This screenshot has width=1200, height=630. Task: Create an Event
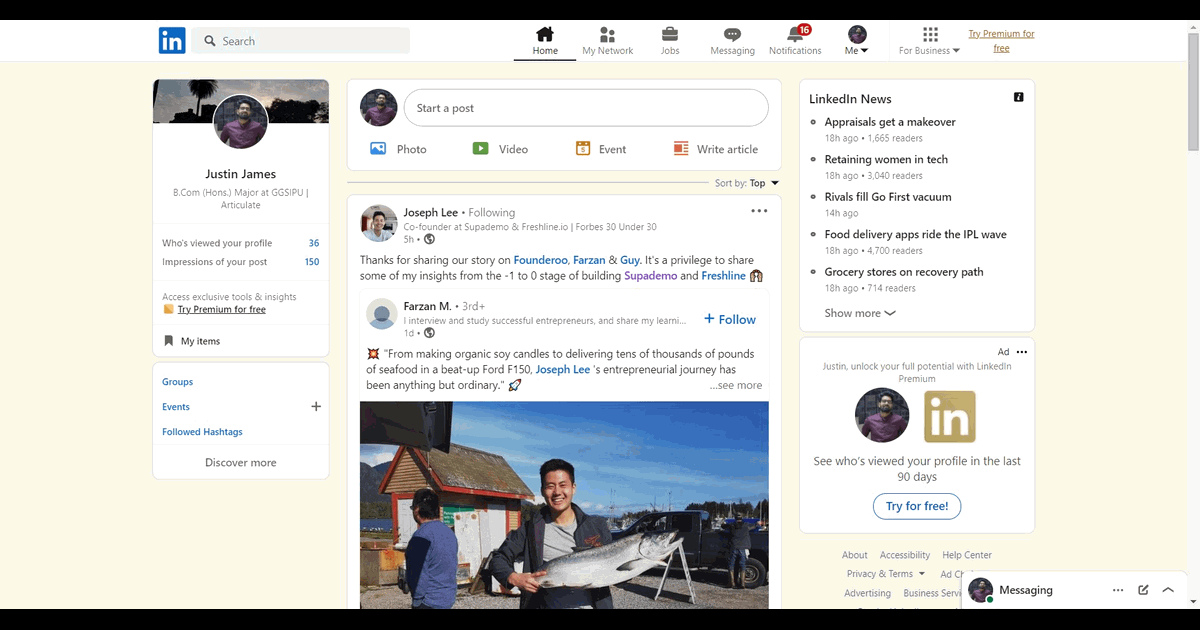pyautogui.click(x=601, y=149)
